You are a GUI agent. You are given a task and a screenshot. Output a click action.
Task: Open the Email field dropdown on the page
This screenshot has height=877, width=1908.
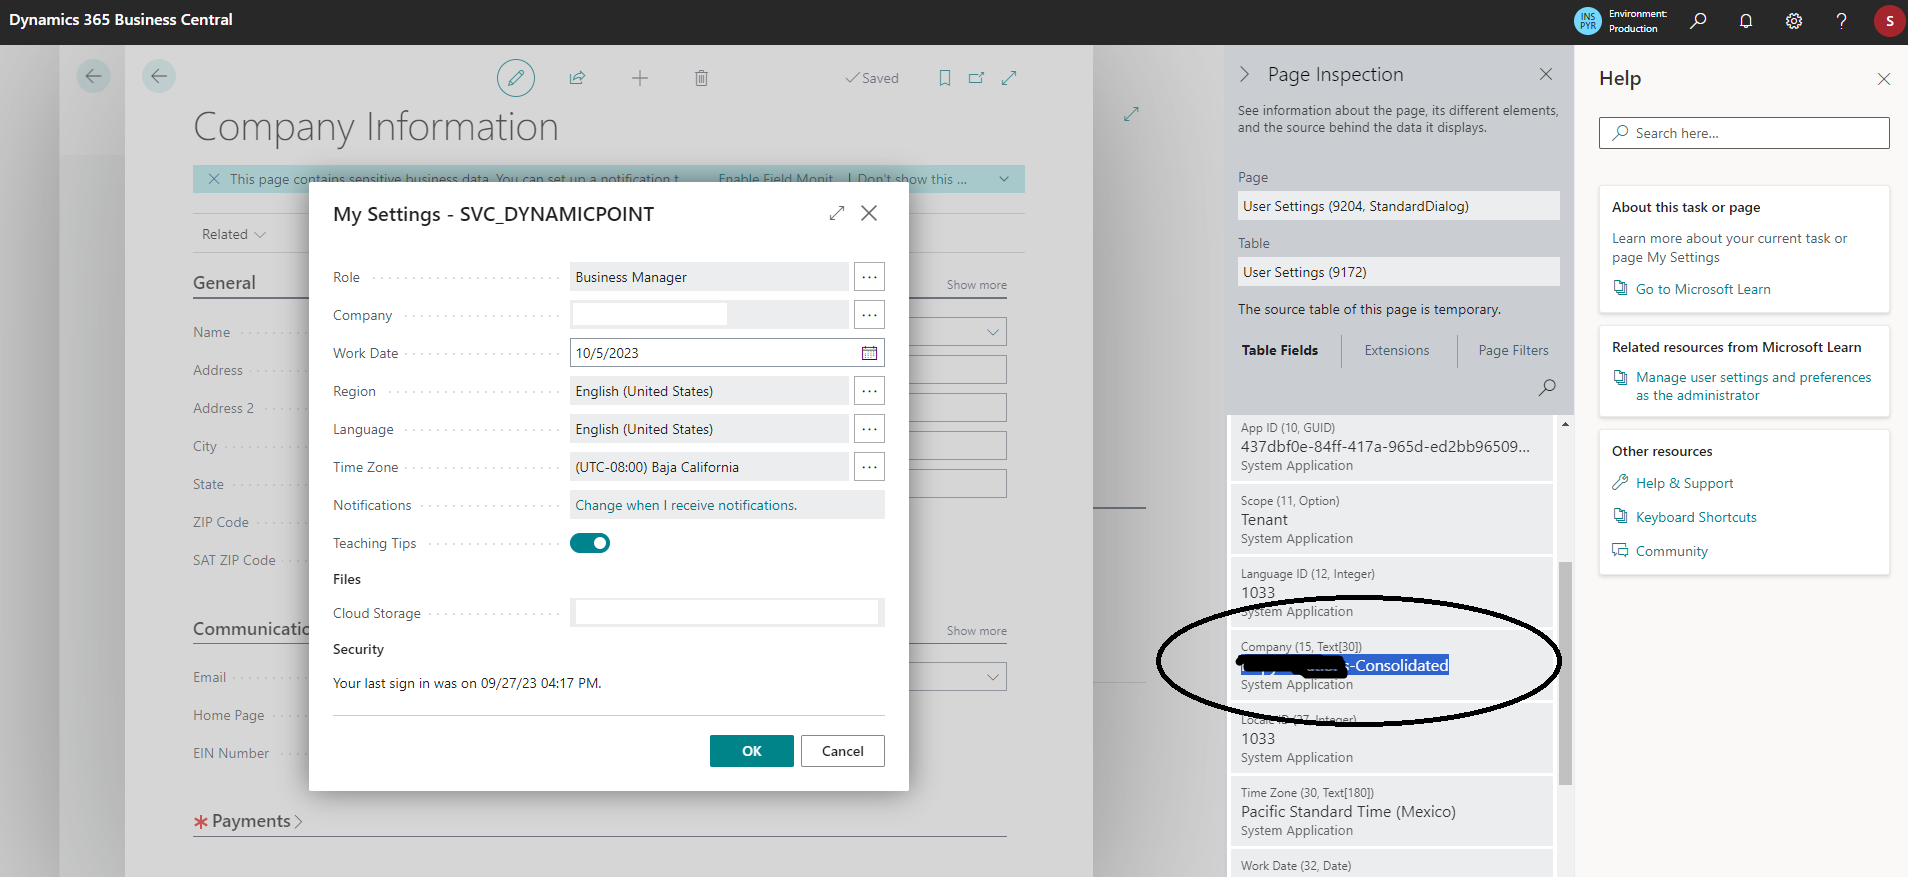[993, 677]
